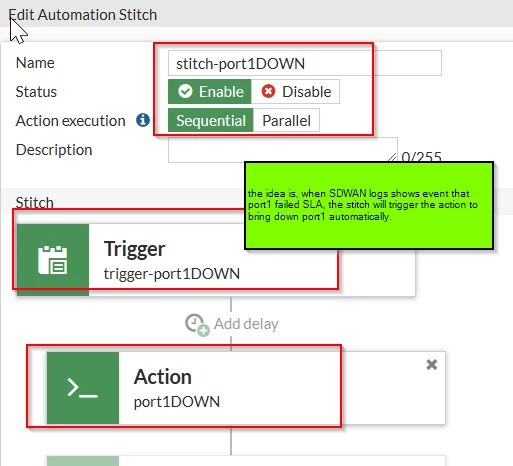Click the Action execution info icon

click(143, 120)
